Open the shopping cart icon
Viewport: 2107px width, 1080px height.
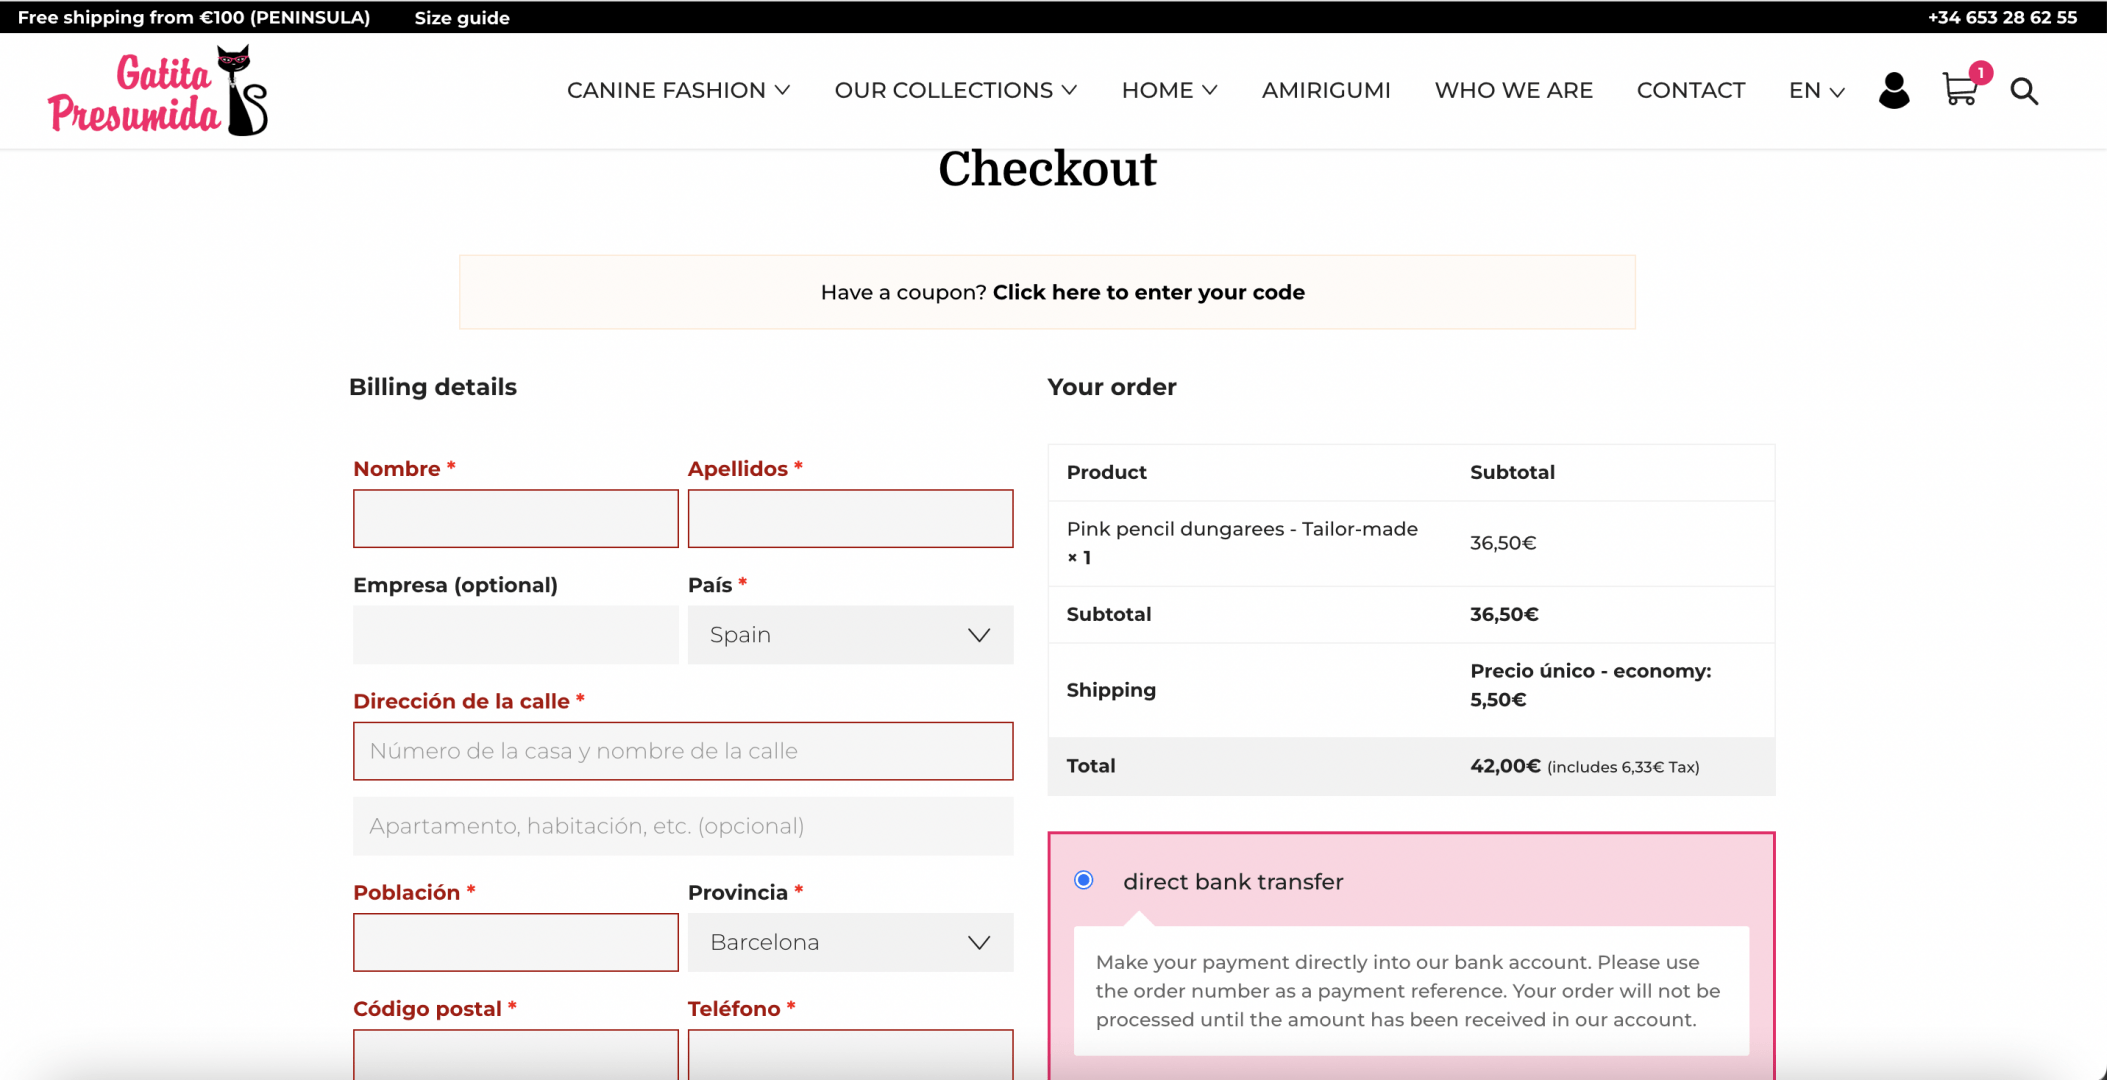click(x=1959, y=90)
